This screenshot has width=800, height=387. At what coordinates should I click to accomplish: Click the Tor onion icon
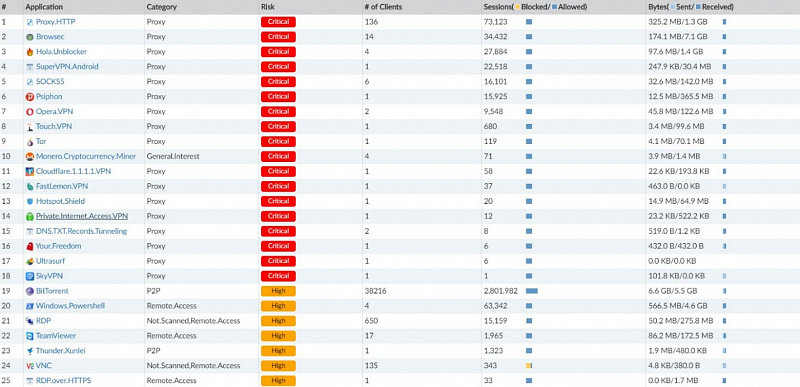pos(30,142)
